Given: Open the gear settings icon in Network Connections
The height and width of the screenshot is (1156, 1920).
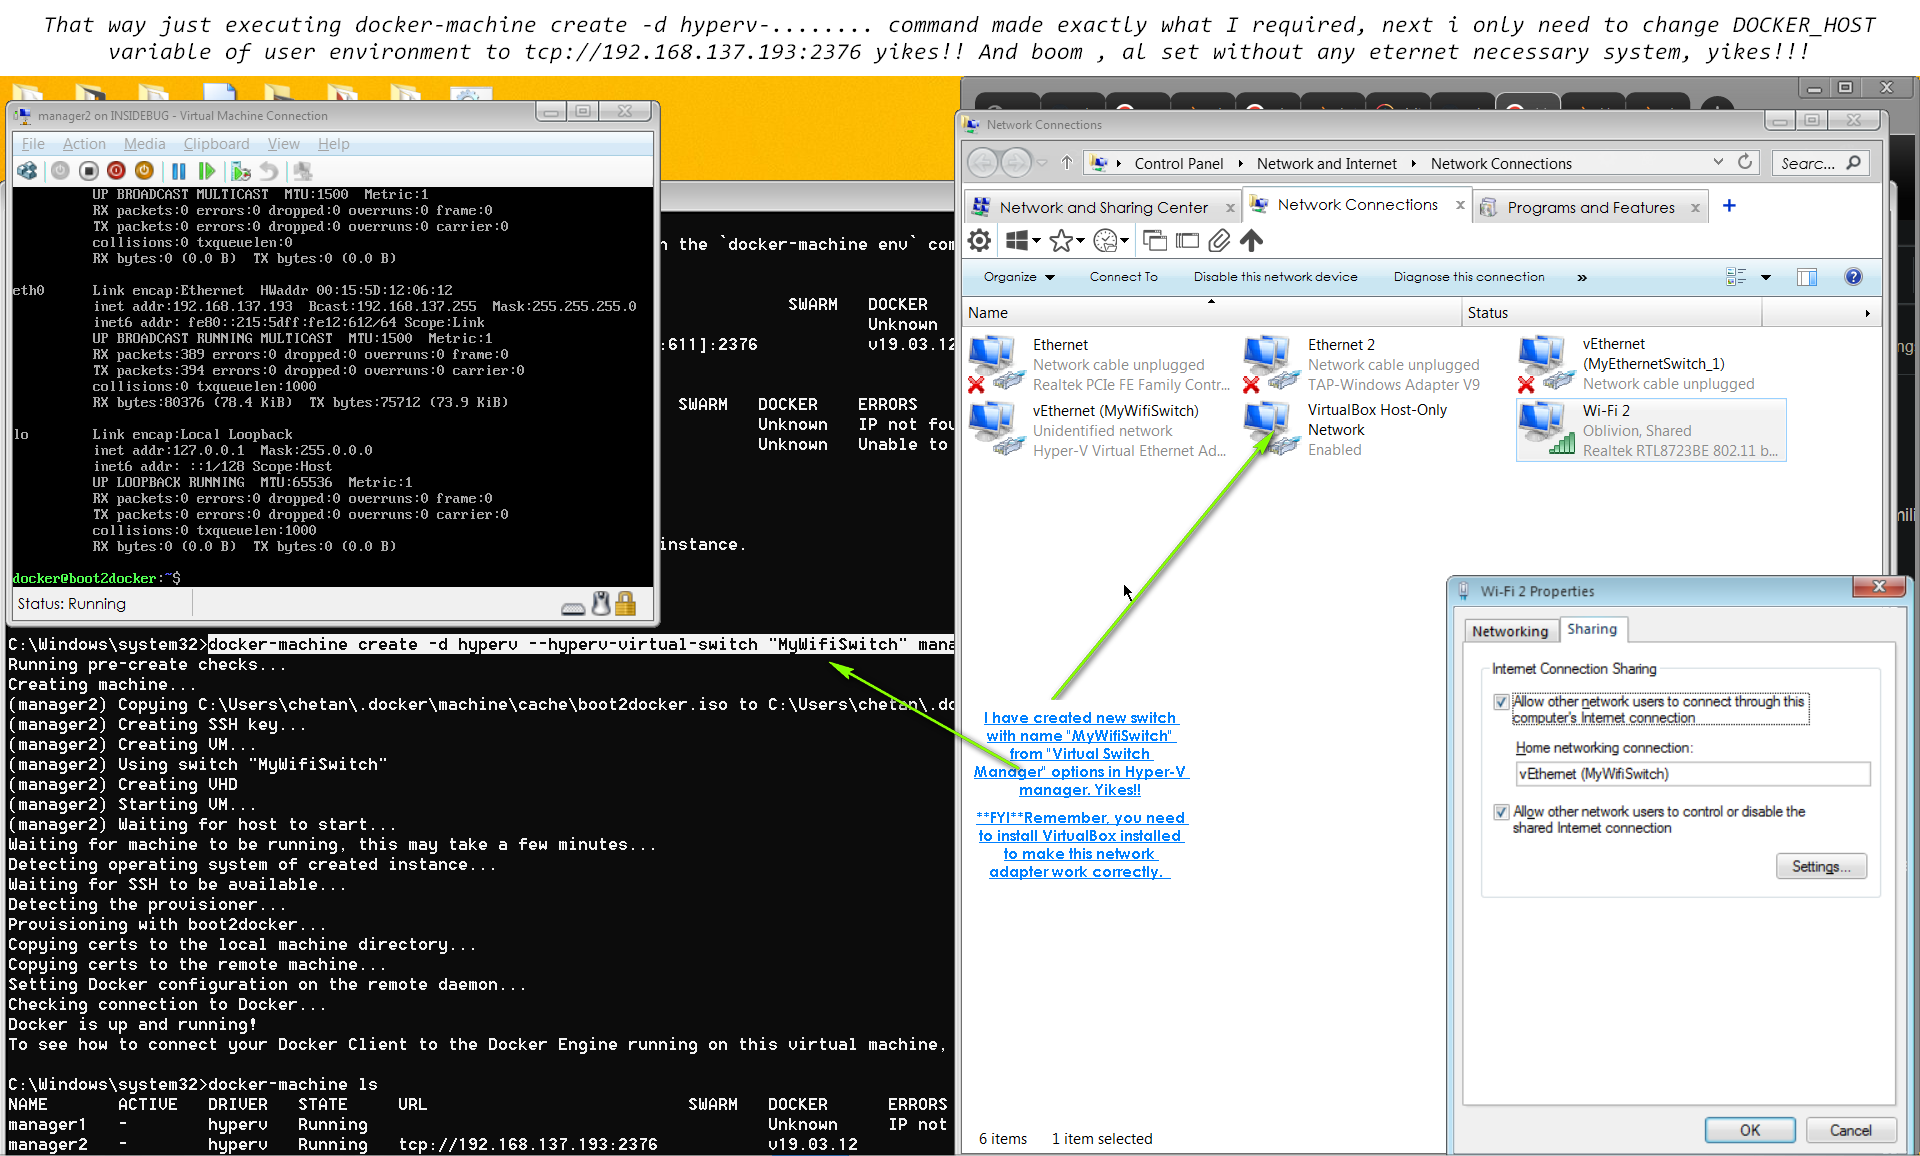Looking at the screenshot, I should point(980,240).
